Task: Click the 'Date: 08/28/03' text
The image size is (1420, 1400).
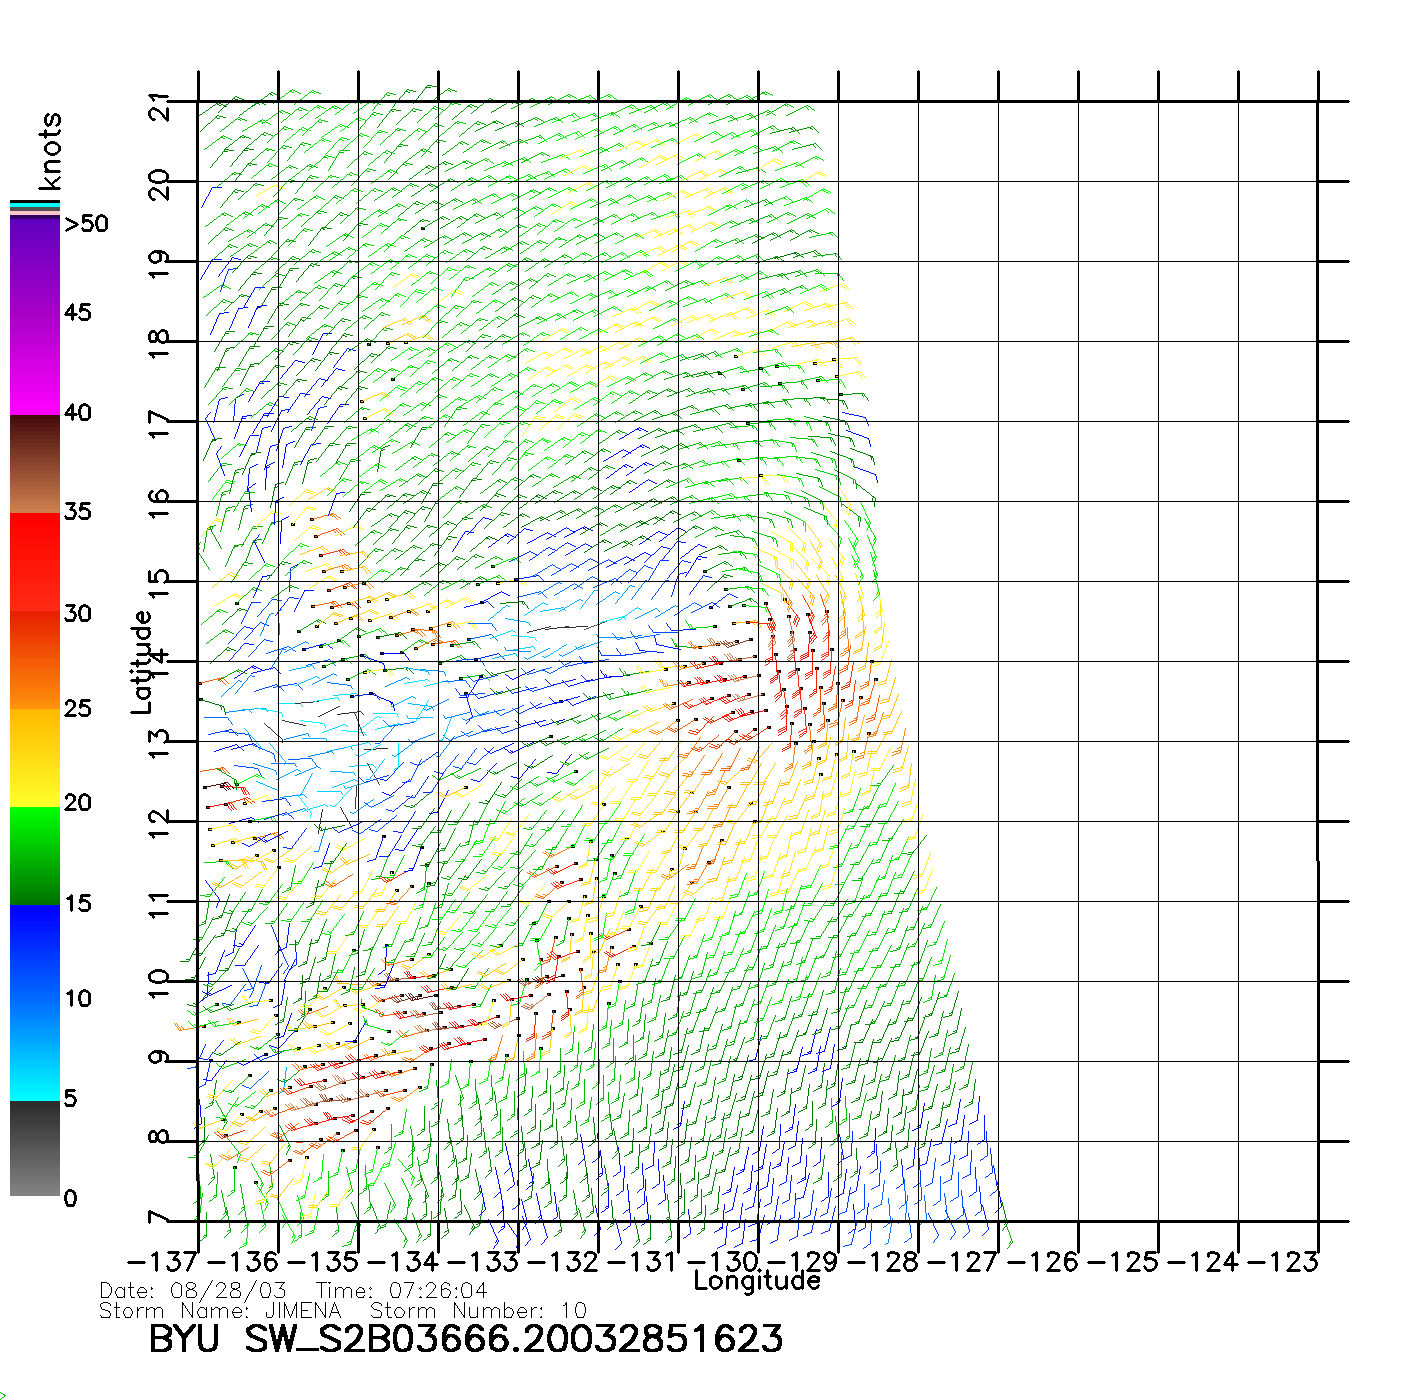Action: [x=193, y=1291]
